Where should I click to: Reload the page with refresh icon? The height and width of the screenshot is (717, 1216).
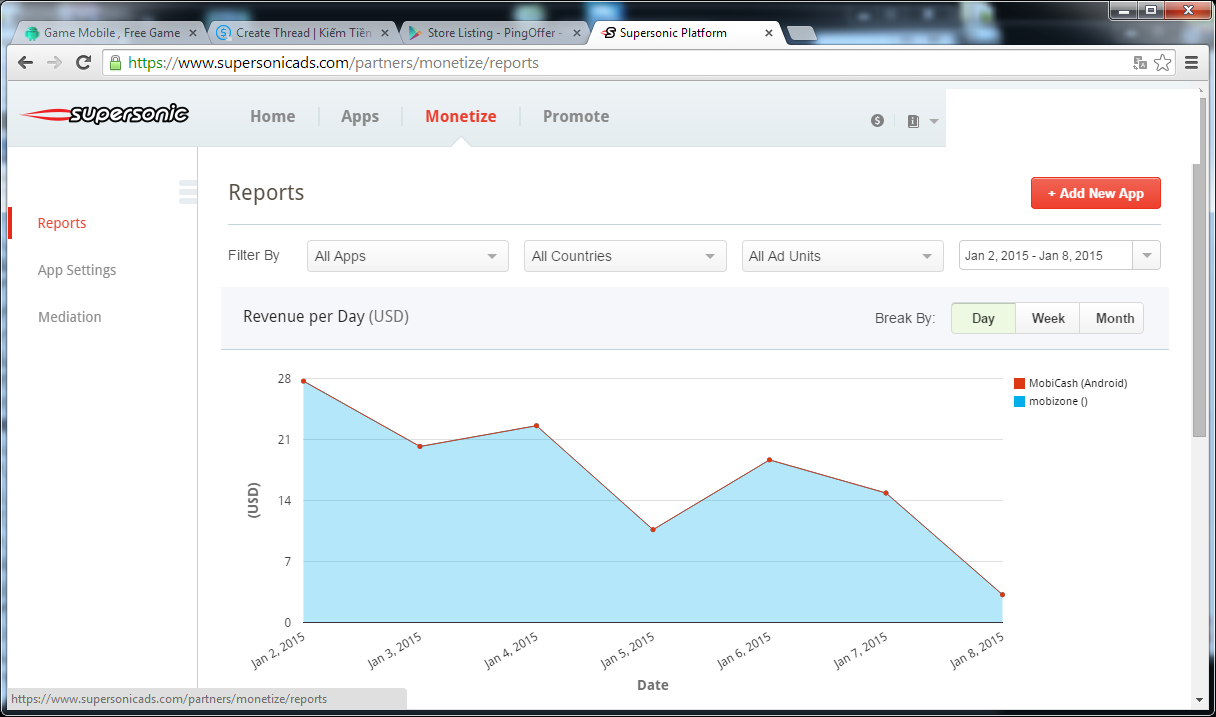point(84,62)
